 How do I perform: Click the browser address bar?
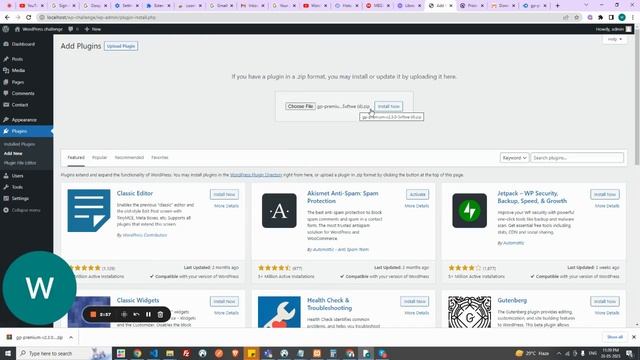pos(300,18)
